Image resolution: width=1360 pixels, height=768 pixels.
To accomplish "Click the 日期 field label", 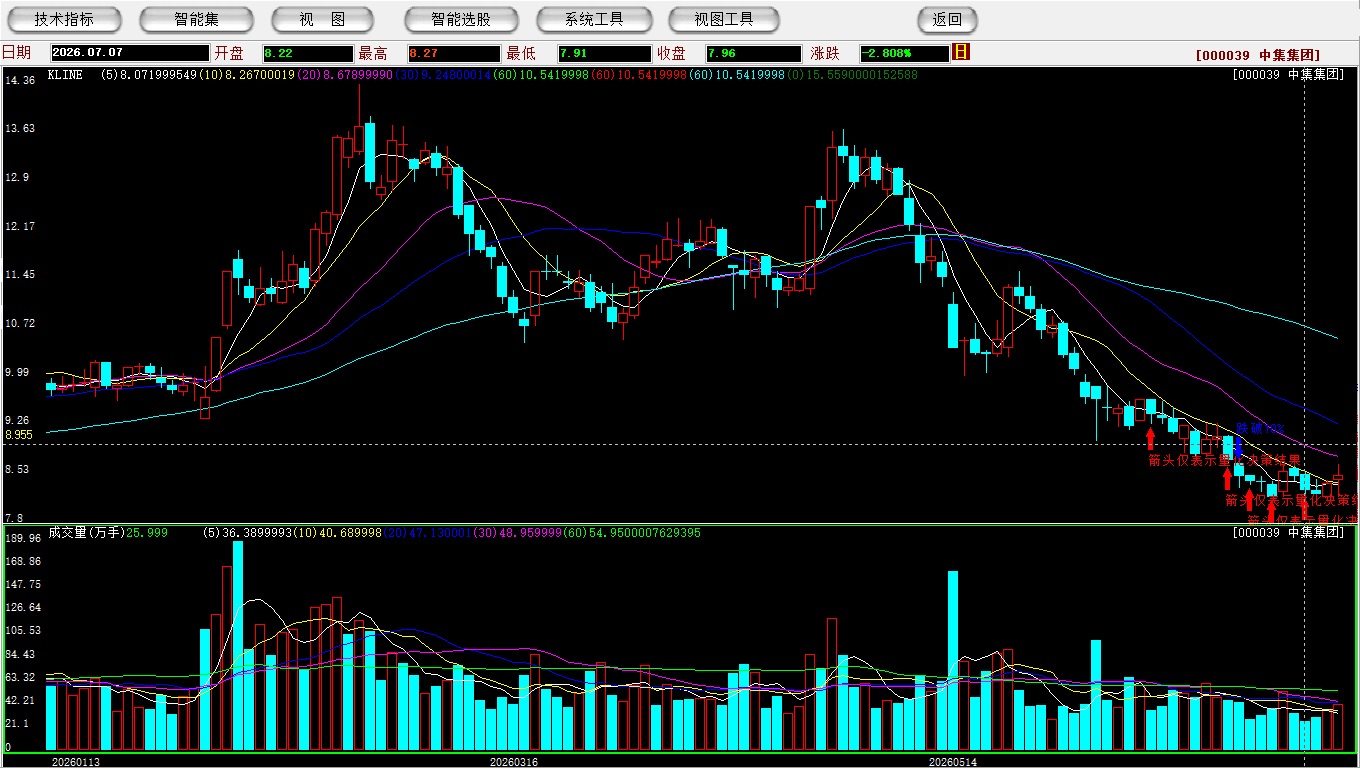I will click(17, 53).
